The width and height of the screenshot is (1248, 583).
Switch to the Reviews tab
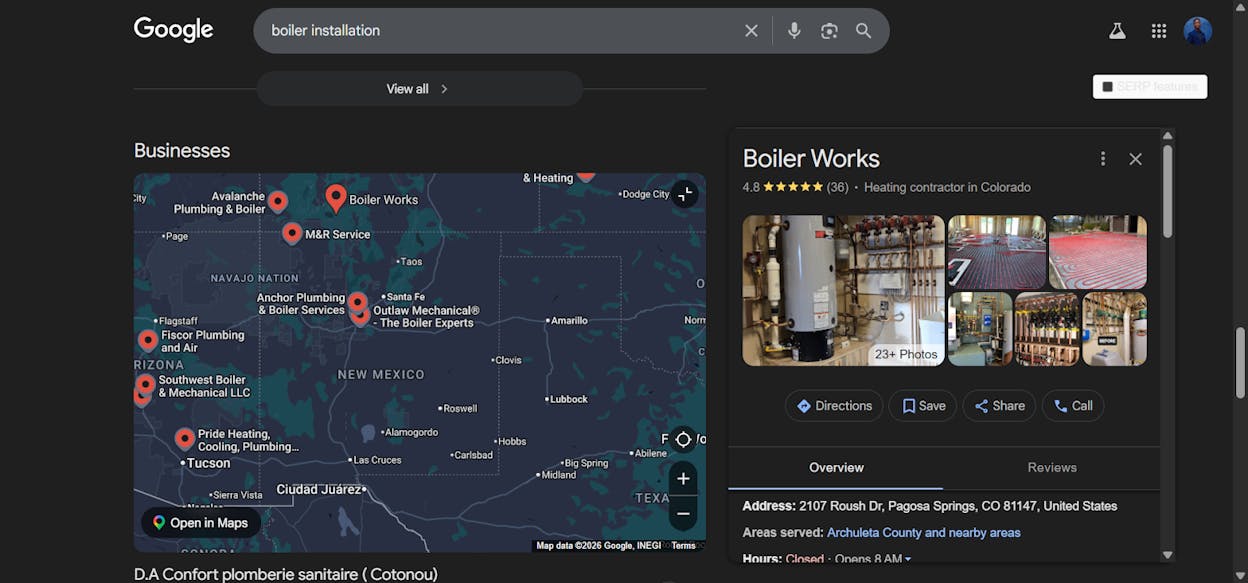coord(1052,467)
